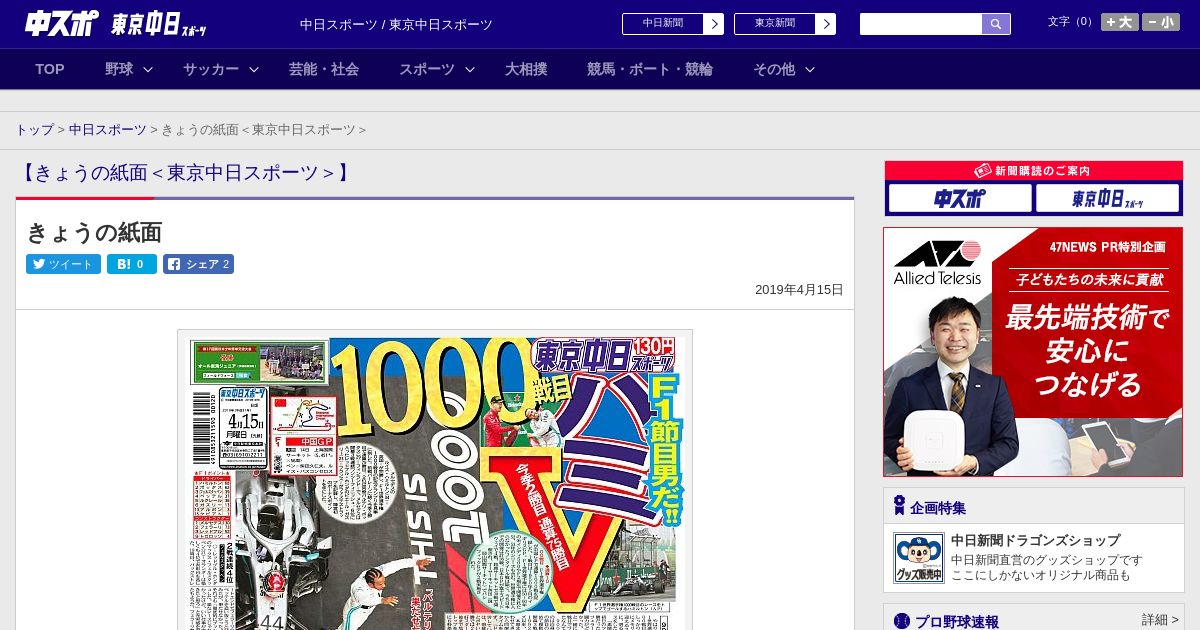Screen dimensions: 1200x630
Task: Open the 芸能・社会 menu item
Action: 324,69
